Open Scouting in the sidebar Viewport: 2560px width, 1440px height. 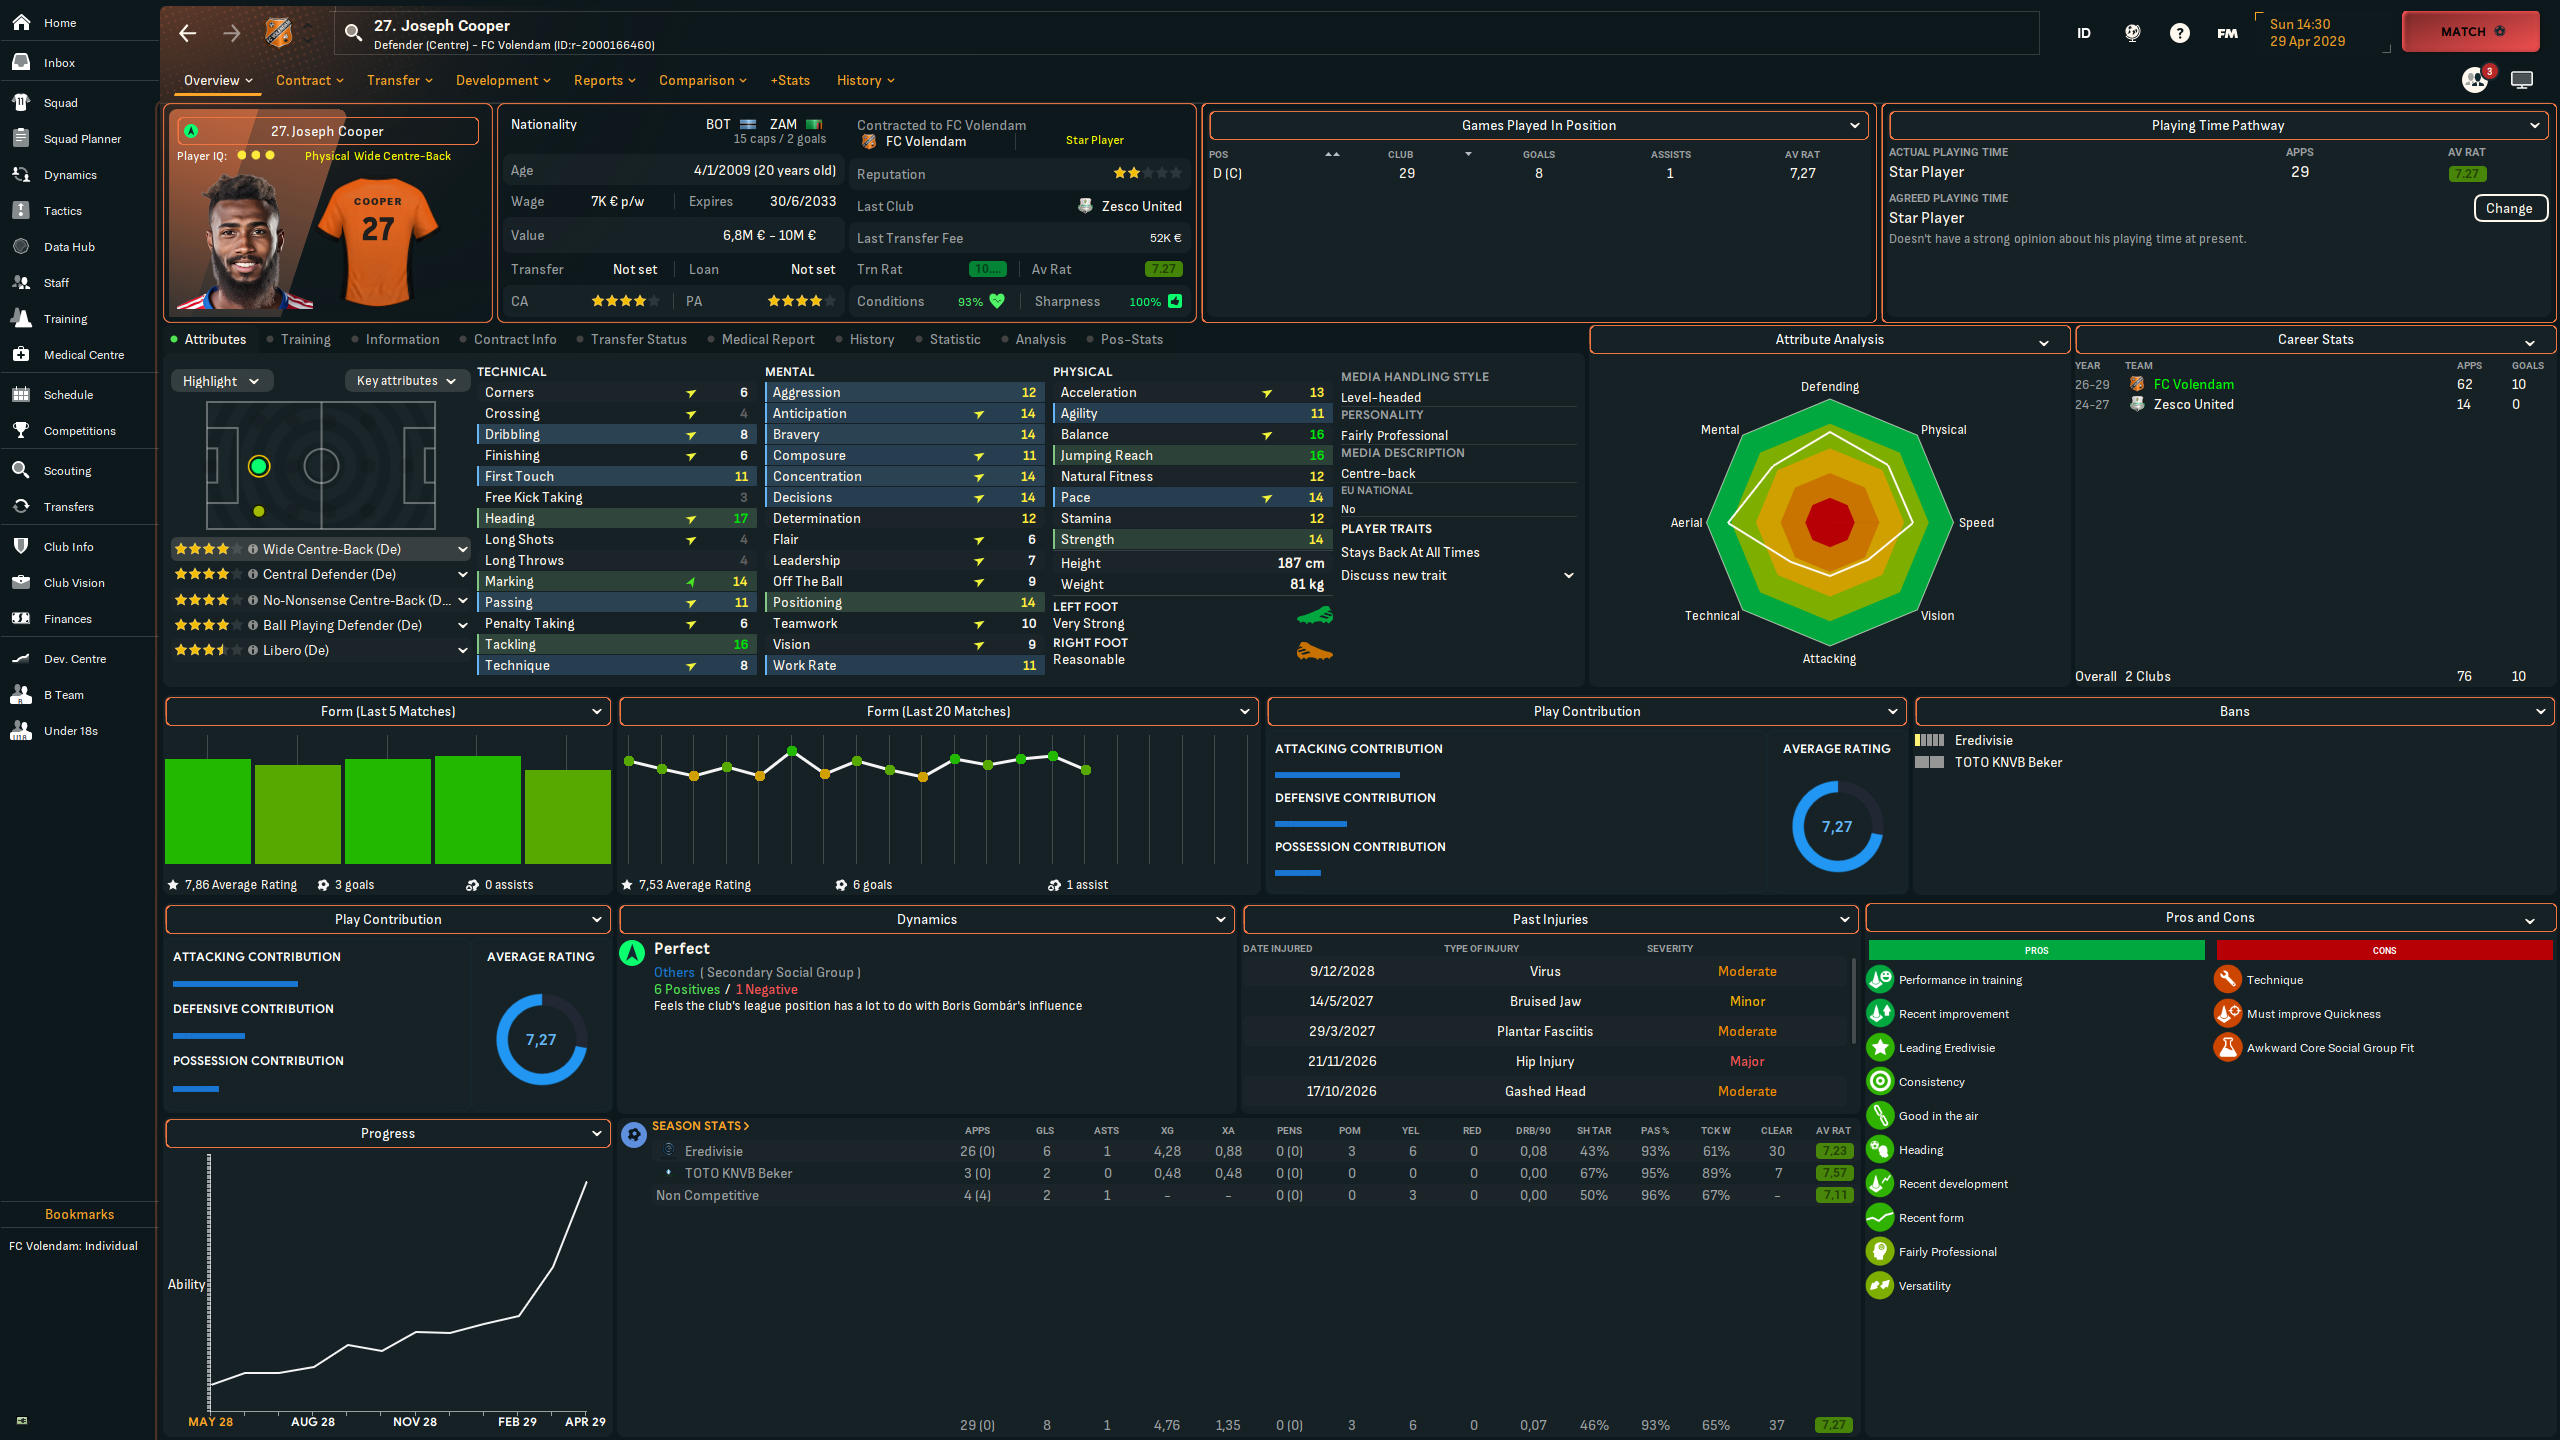[x=67, y=471]
